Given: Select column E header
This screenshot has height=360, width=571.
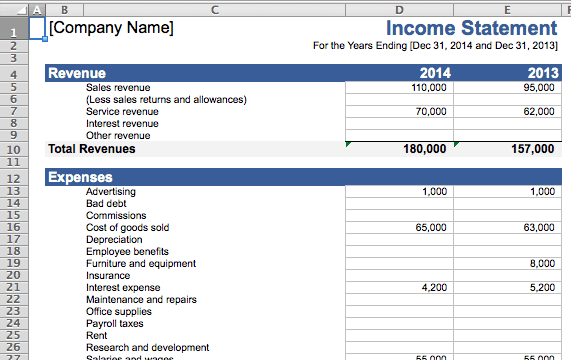Looking at the screenshot, I should coord(507,10).
